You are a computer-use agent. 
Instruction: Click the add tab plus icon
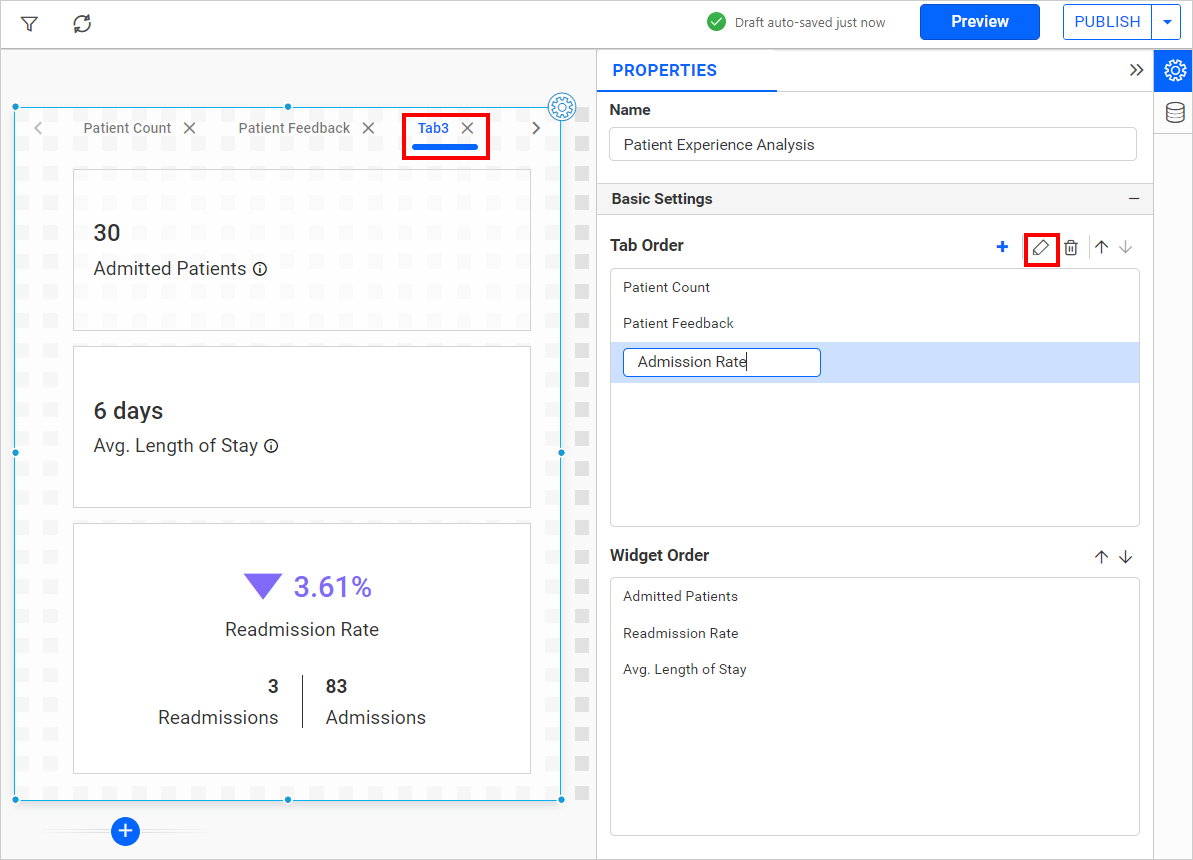pos(1002,247)
